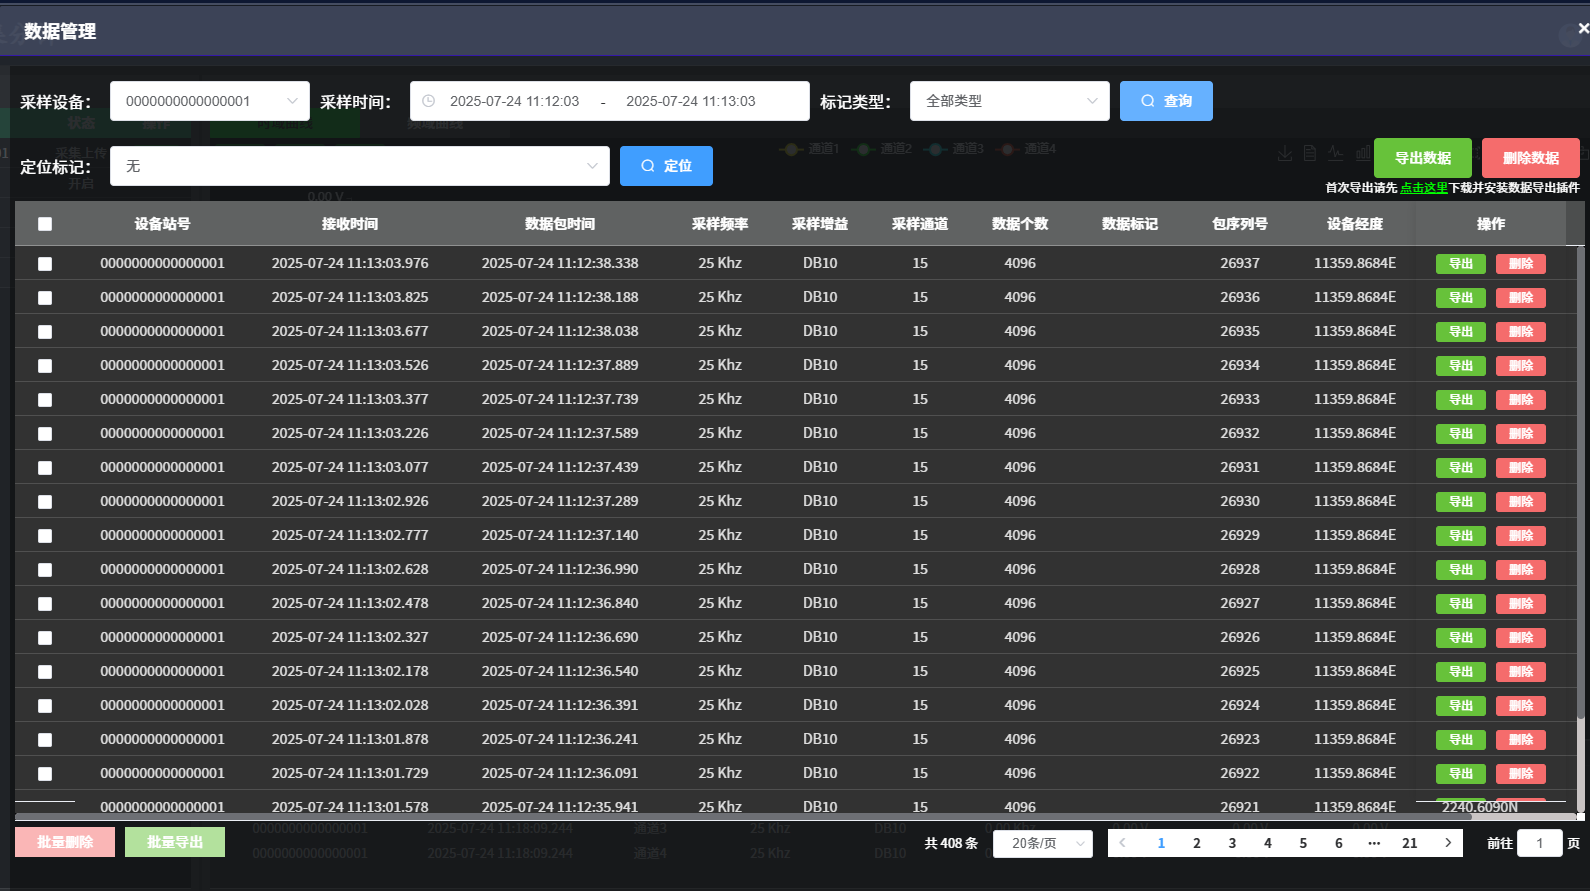The image size is (1590, 891).
Task: Expand the 标记类型 type dropdown
Action: click(x=1009, y=101)
